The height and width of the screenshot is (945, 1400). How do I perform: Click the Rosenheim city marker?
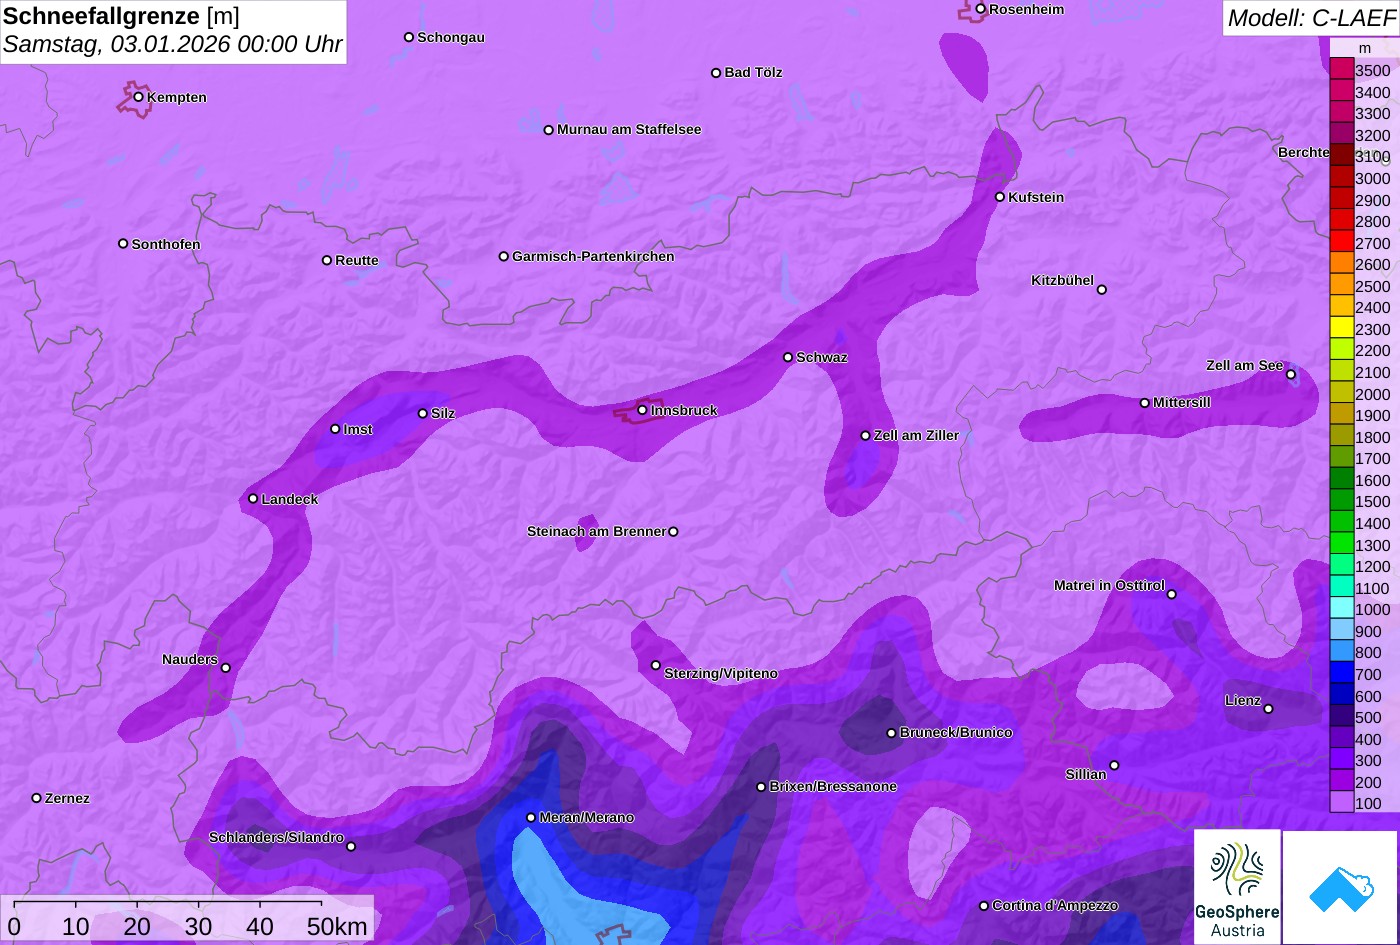(980, 9)
